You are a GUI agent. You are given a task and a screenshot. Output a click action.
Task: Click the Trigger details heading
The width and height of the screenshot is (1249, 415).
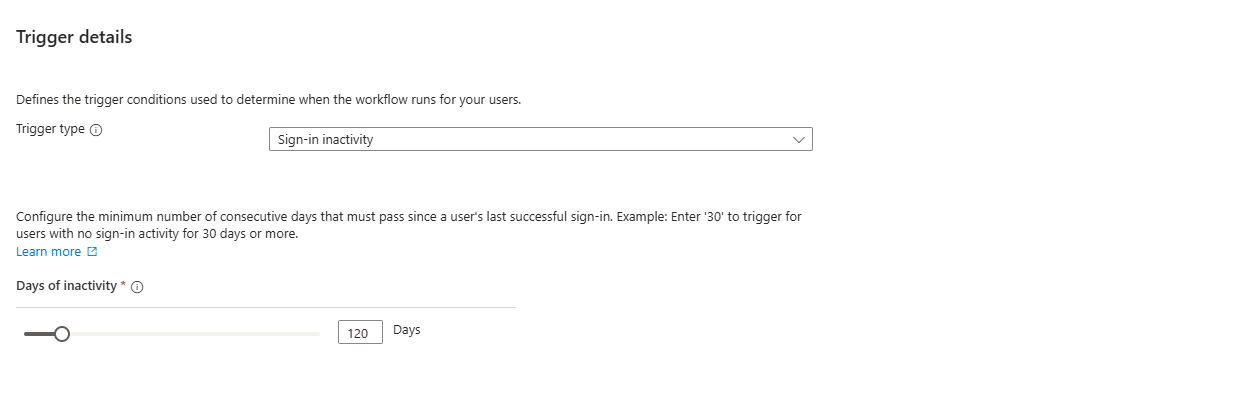74,37
